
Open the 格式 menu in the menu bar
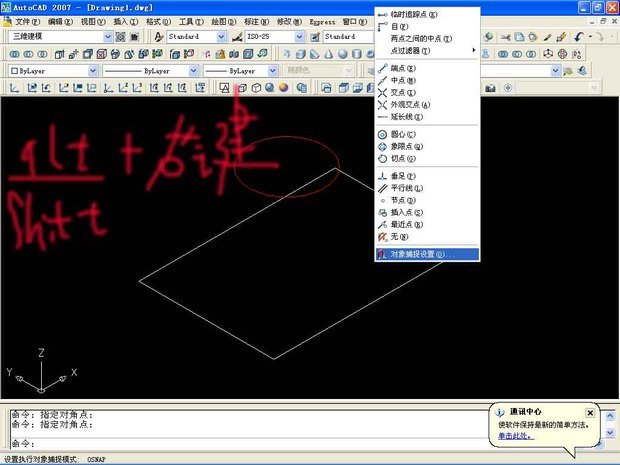click(156, 20)
